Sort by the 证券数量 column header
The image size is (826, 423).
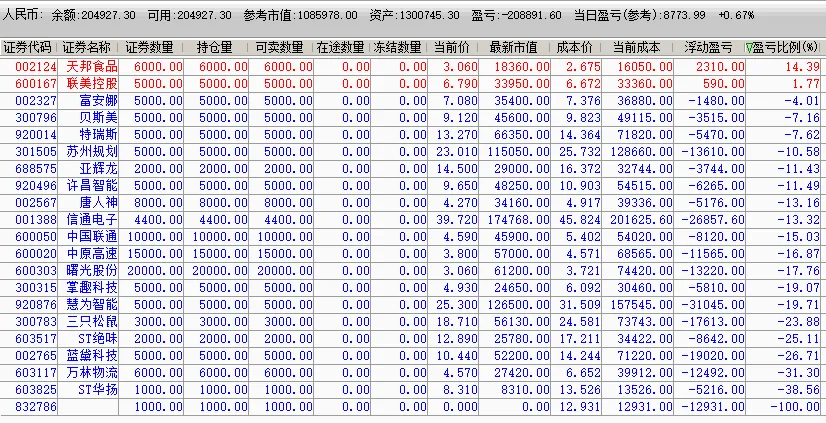pyautogui.click(x=149, y=47)
